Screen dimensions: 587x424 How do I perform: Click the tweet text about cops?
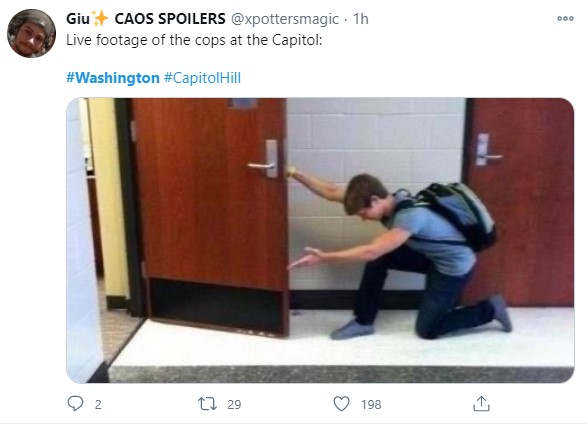tap(194, 40)
